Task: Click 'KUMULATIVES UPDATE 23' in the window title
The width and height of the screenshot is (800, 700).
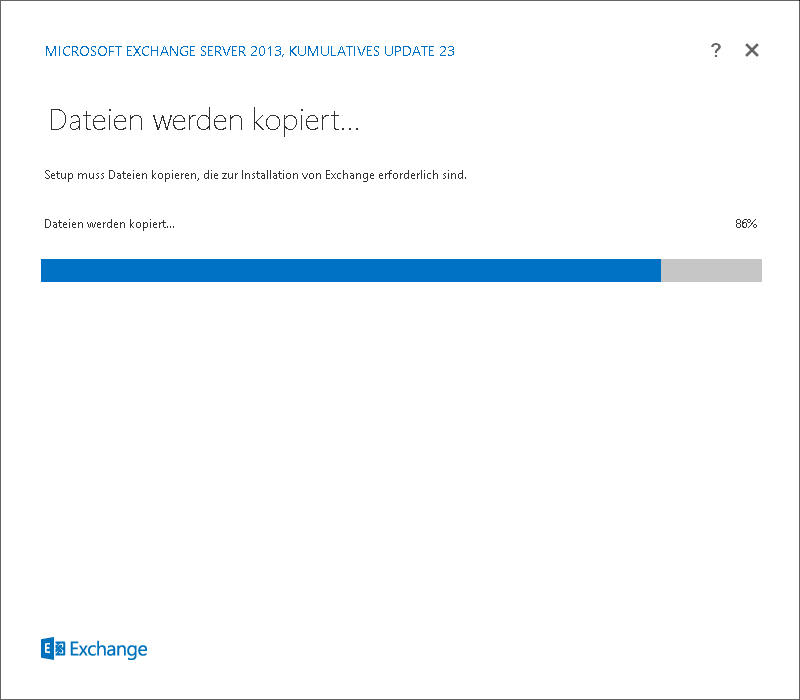Action: coord(371,51)
